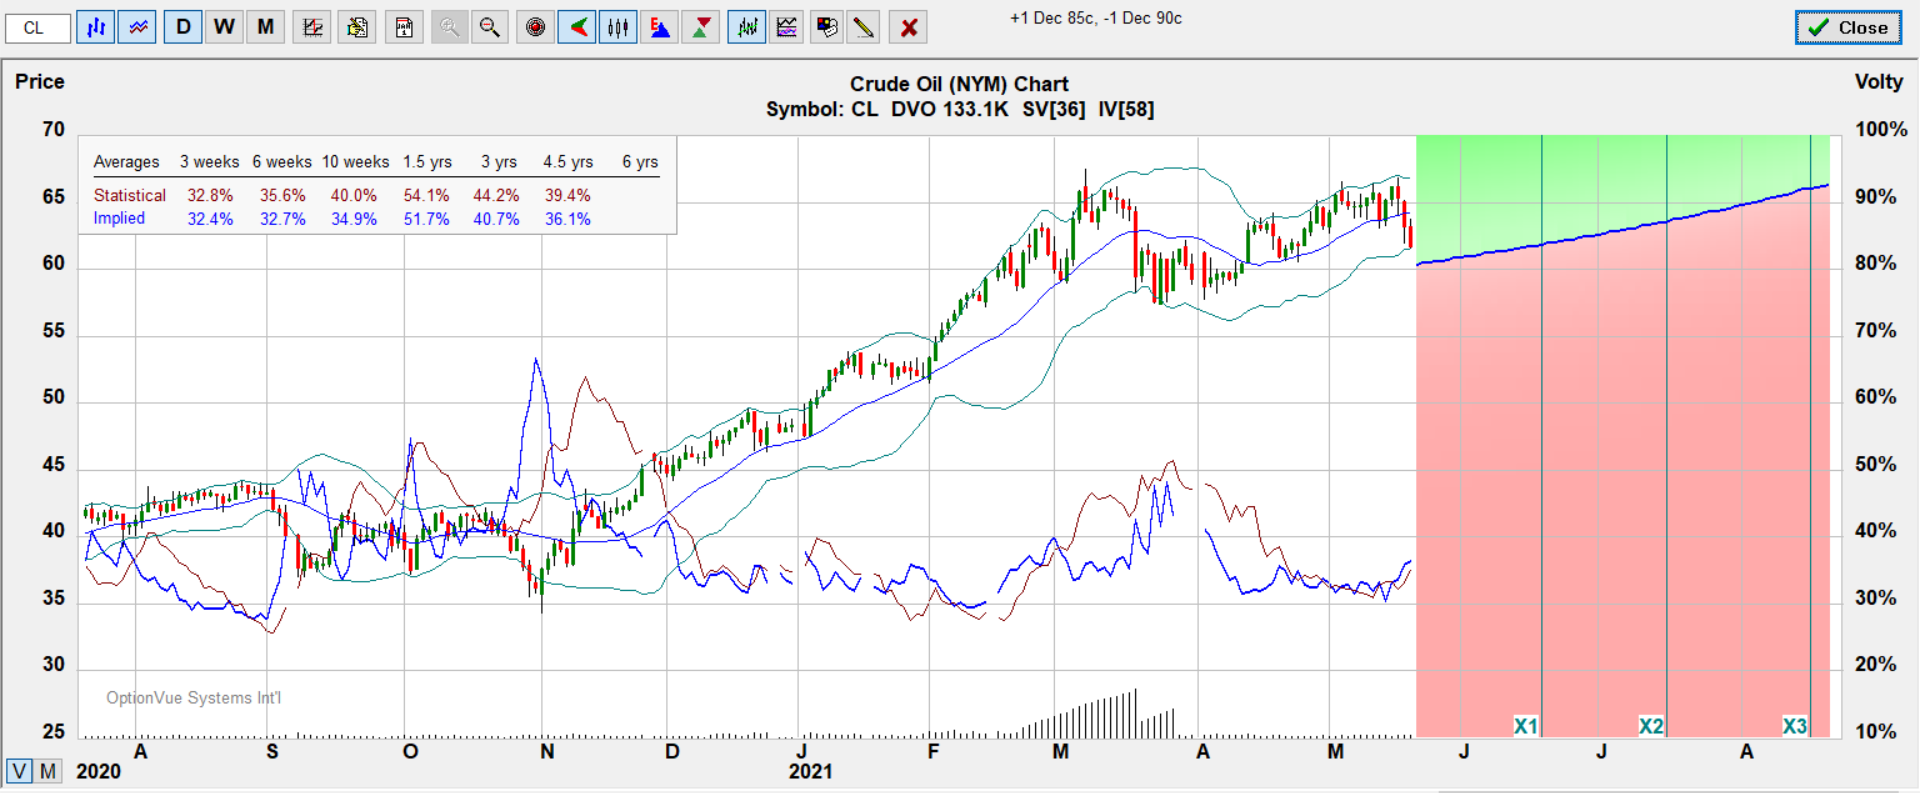
Task: Click the 'Crude Oil (NYM) Chart' title
Action: (959, 84)
